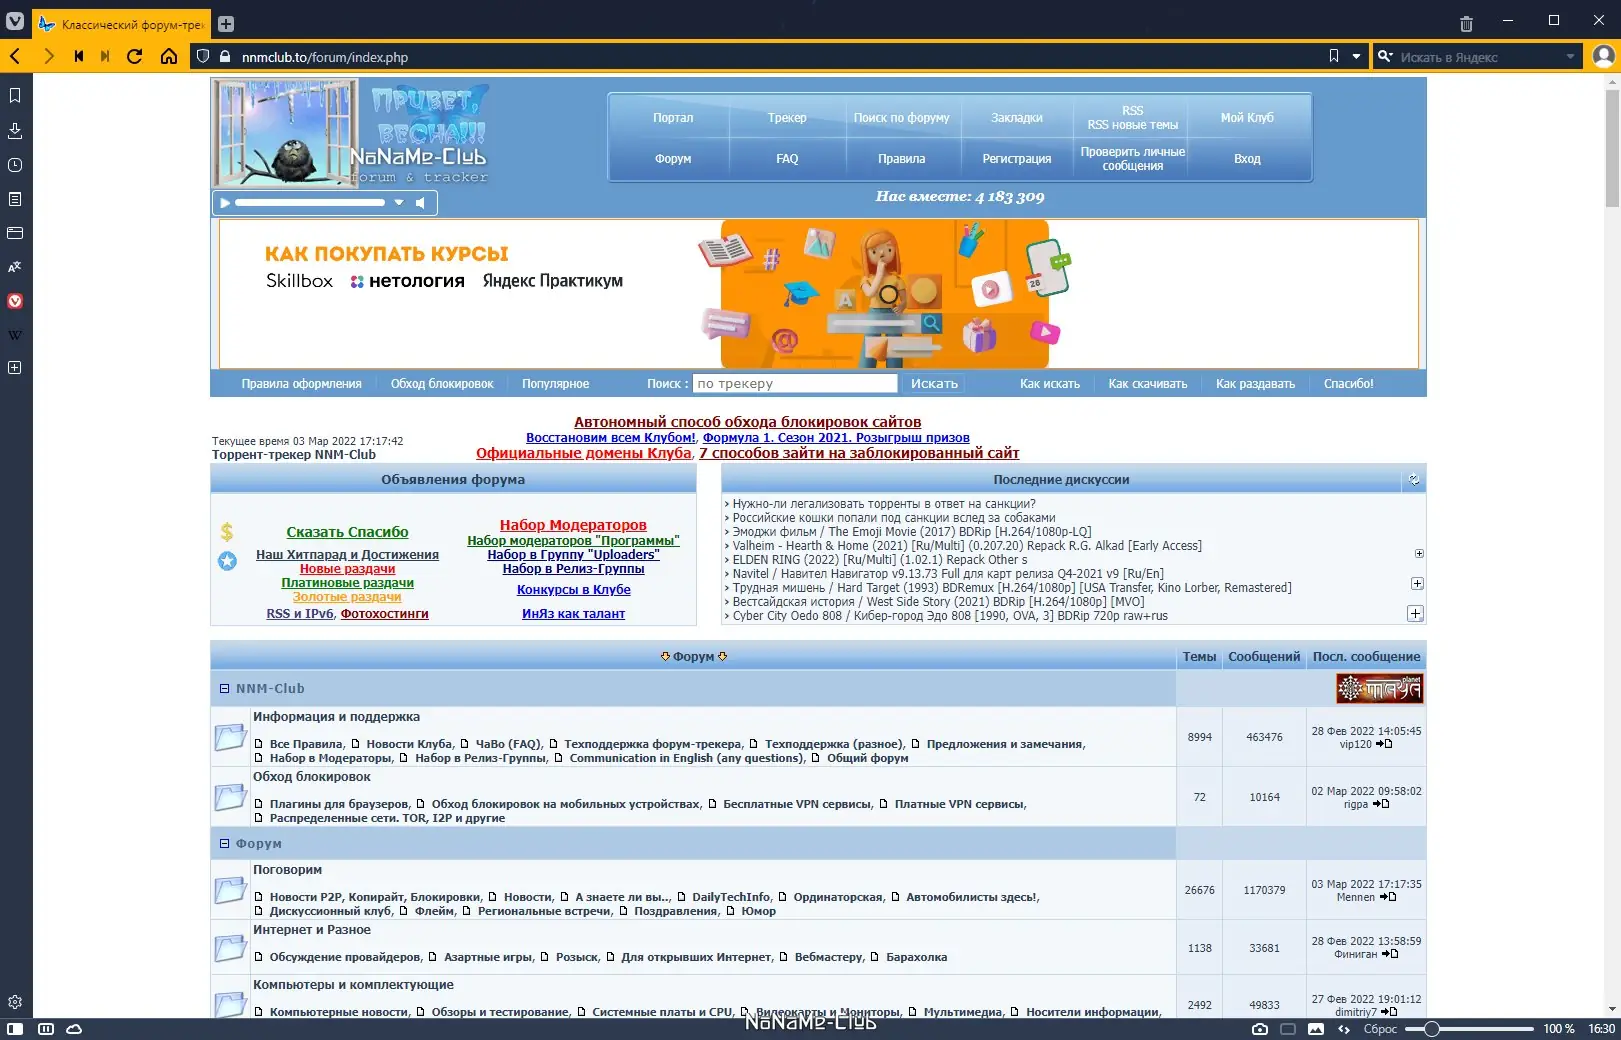Viewport: 1621px width, 1040px height.
Task: Open page actions in the status bar
Action: click(1344, 1029)
